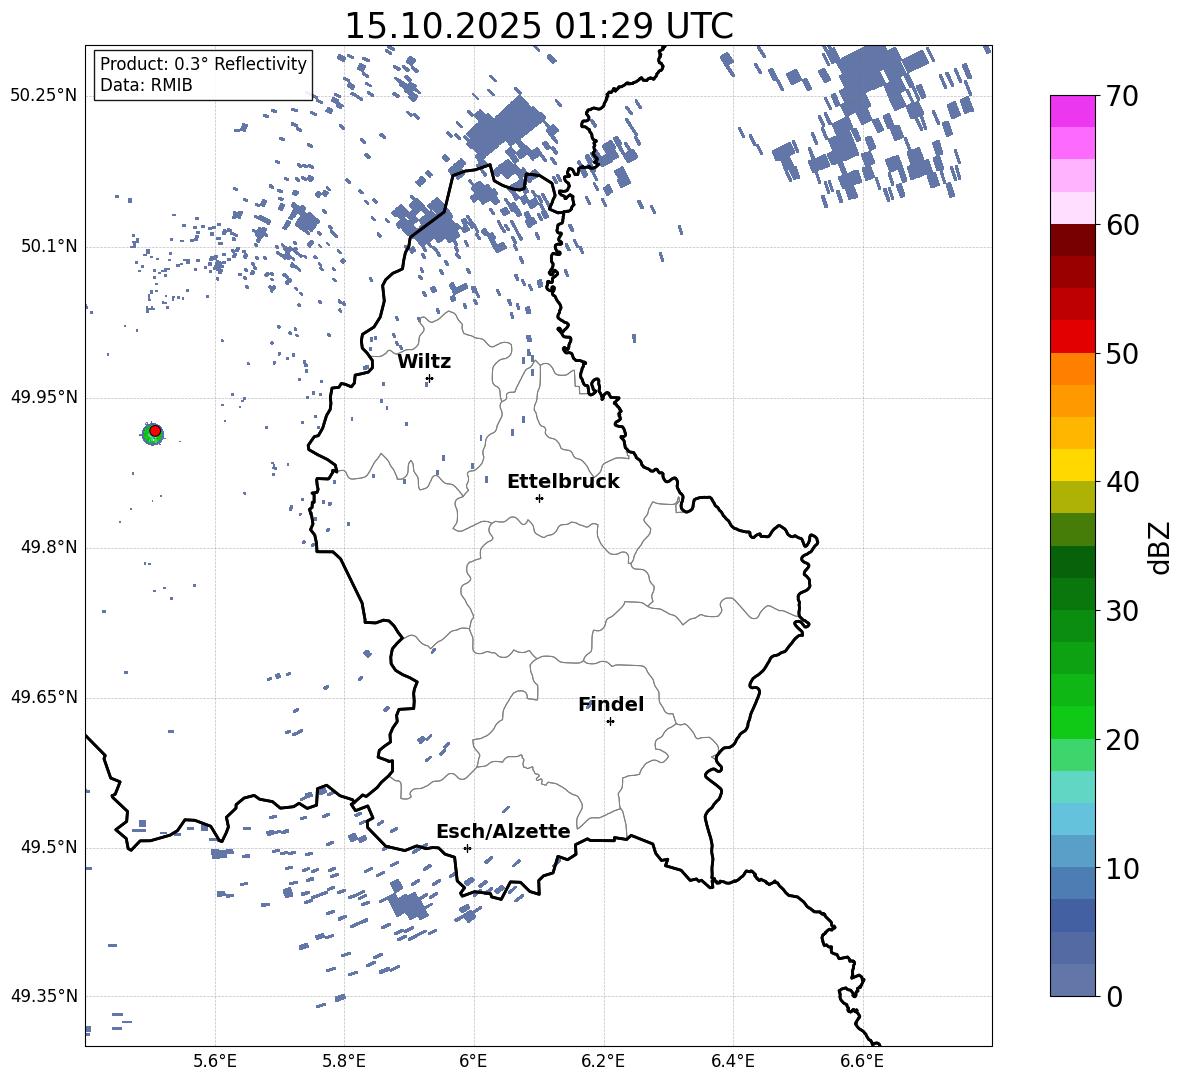Image resolution: width=1184 pixels, height=1081 pixels.
Task: Click the 49.35°N latitude label
Action: (x=44, y=996)
